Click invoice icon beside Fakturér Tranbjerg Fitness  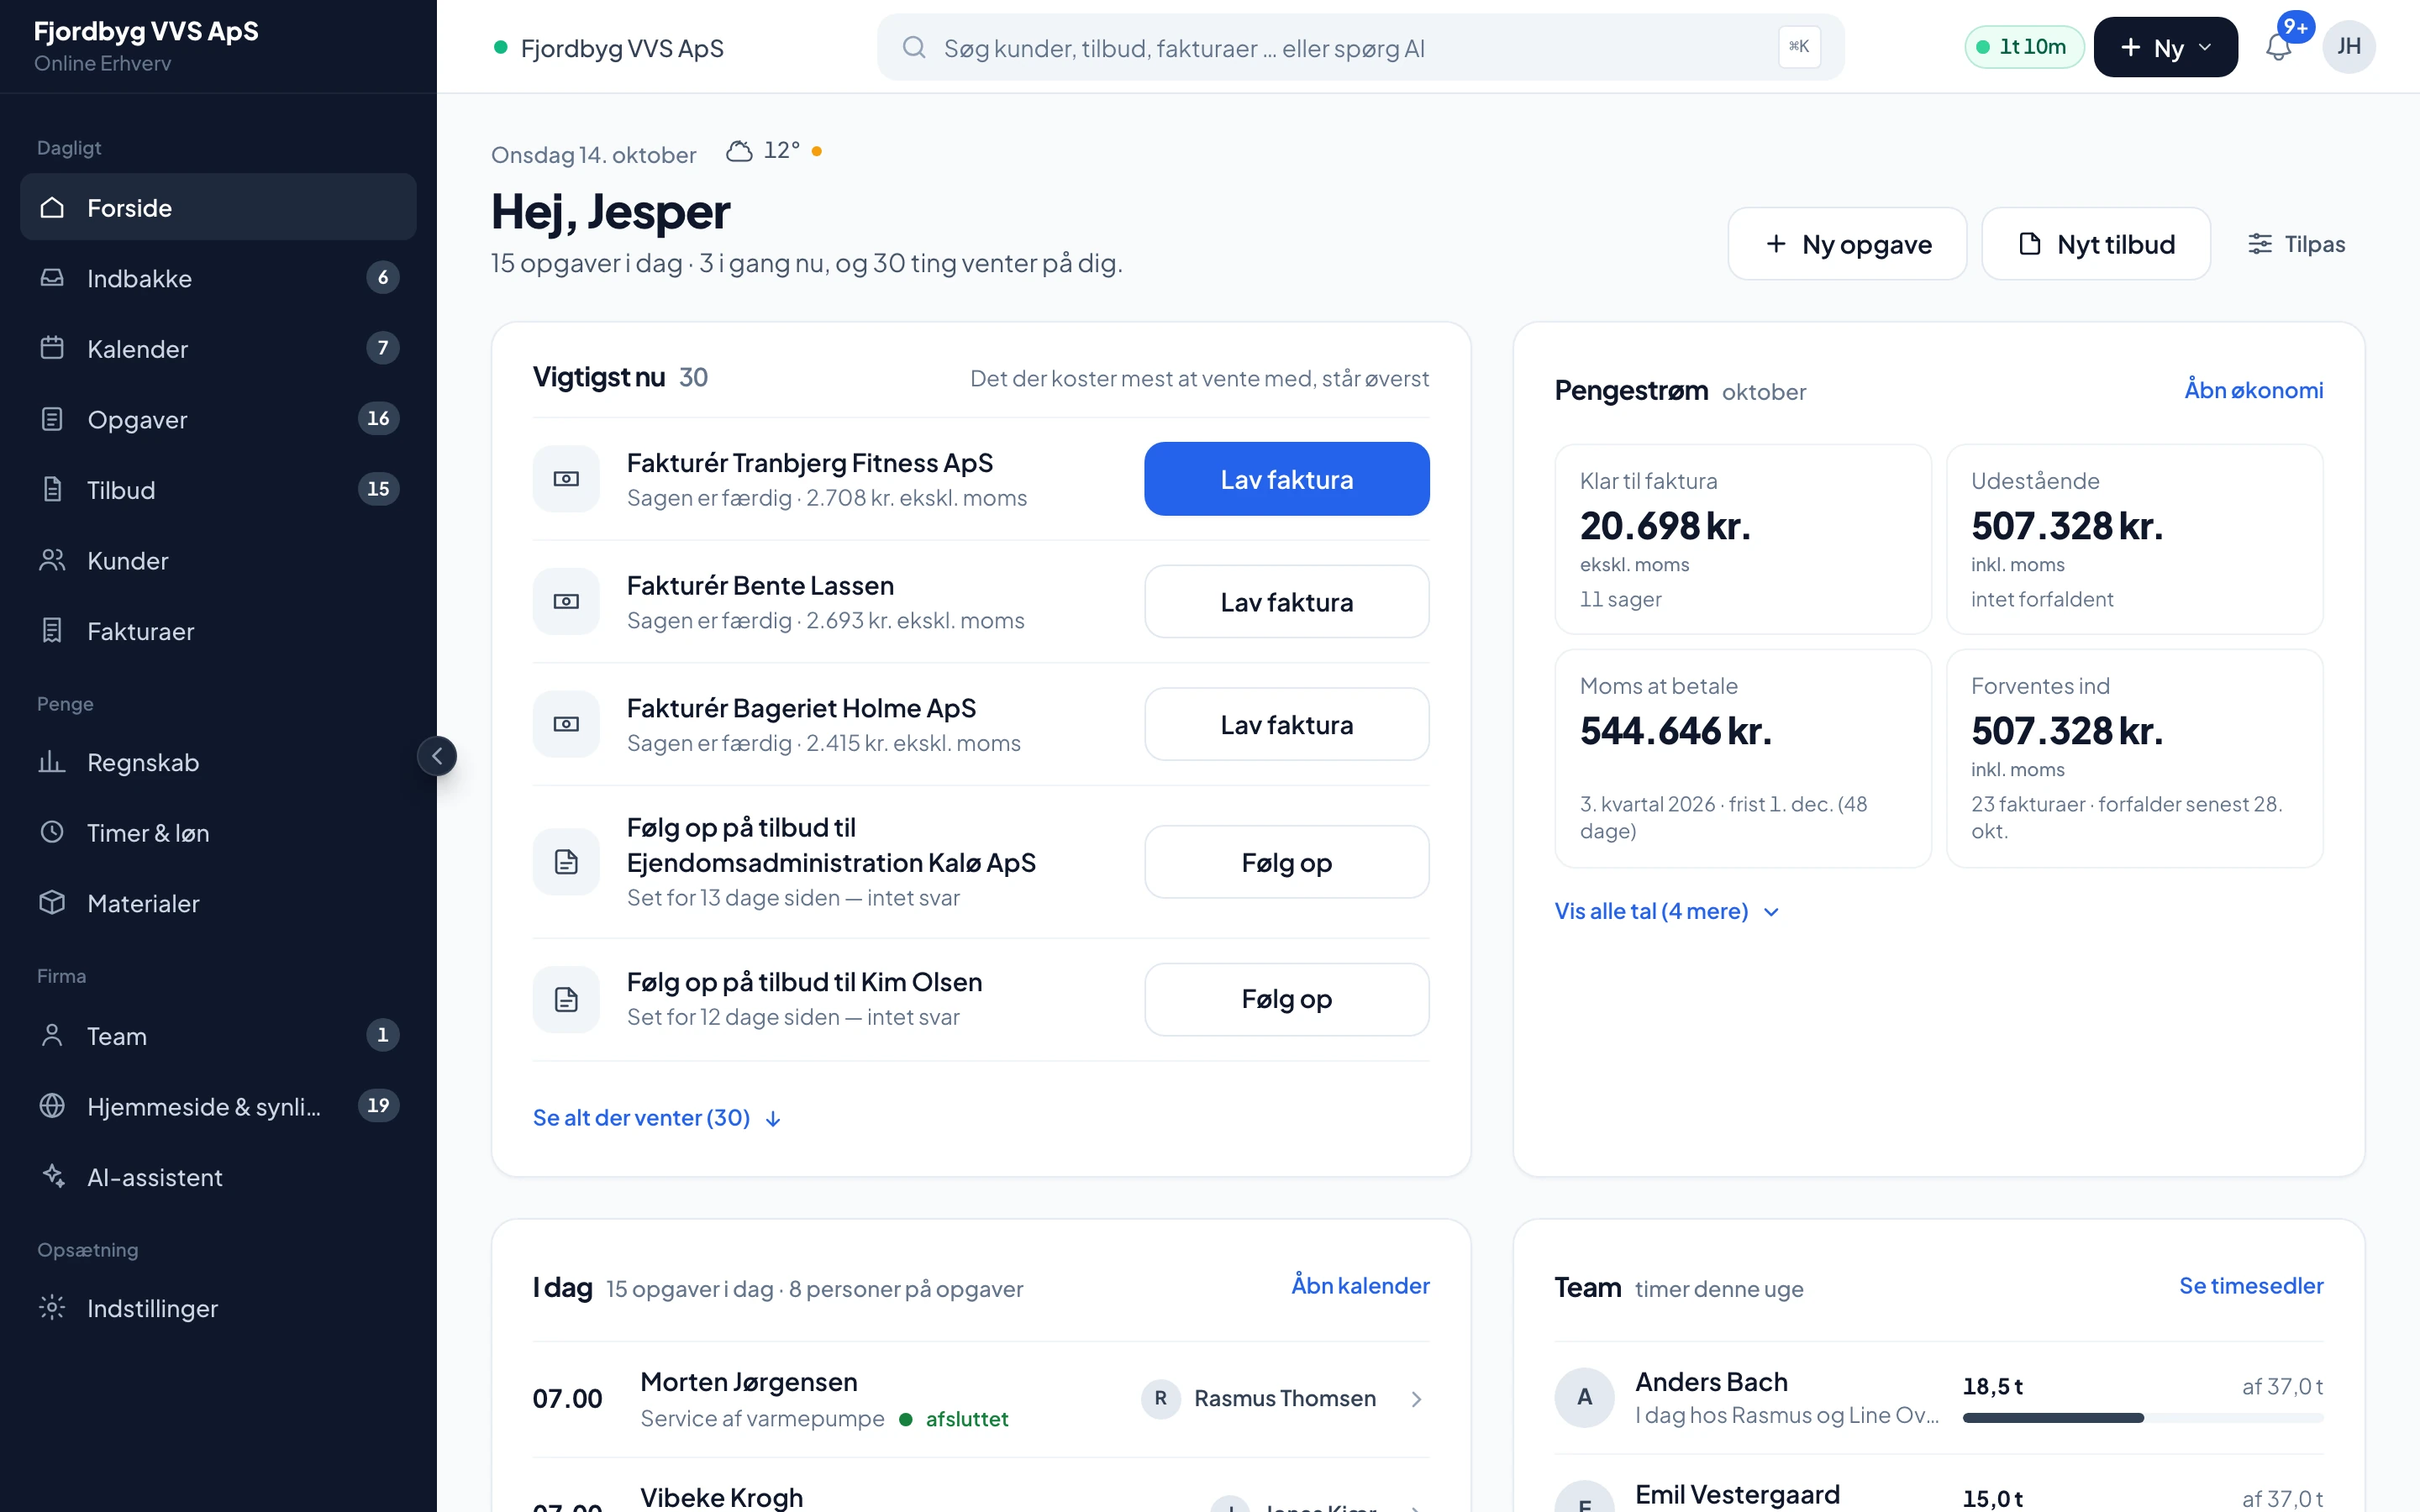tap(566, 479)
